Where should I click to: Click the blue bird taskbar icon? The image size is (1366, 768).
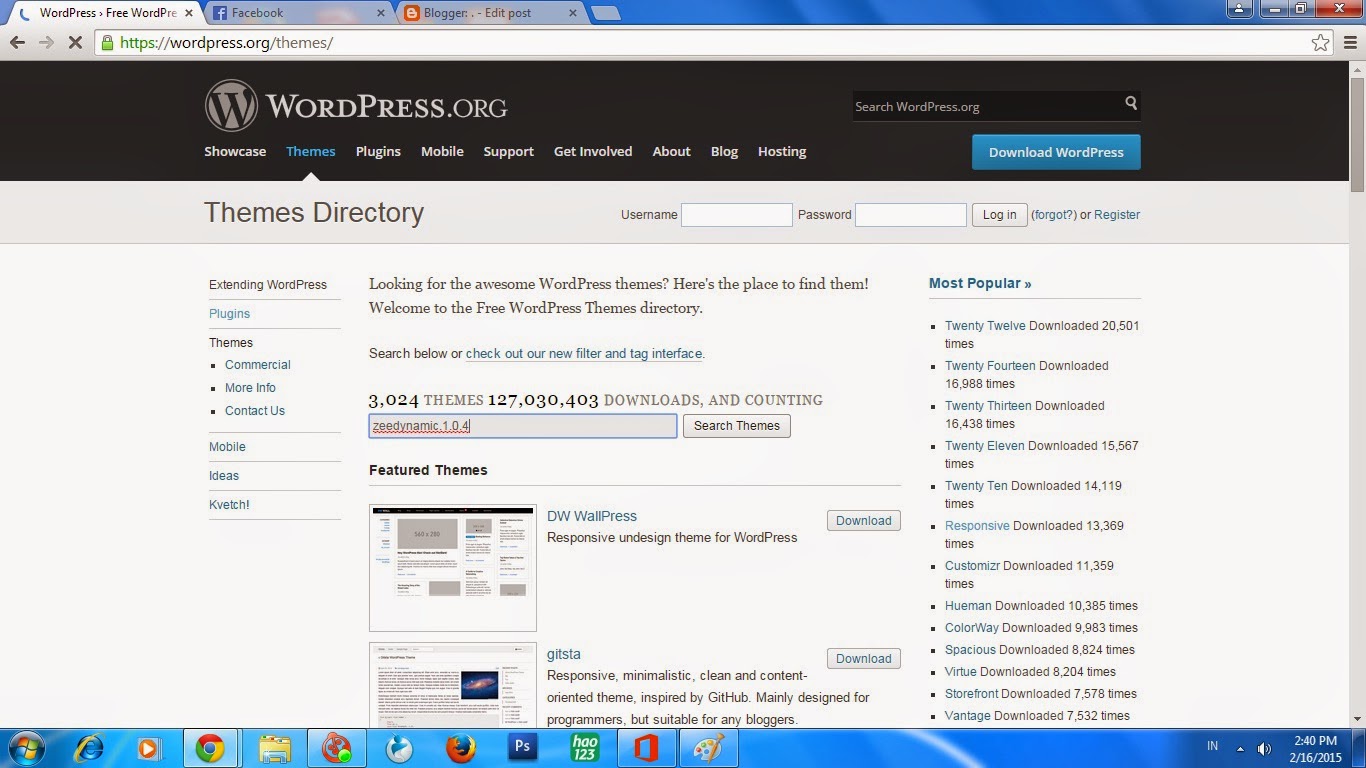tap(398, 748)
